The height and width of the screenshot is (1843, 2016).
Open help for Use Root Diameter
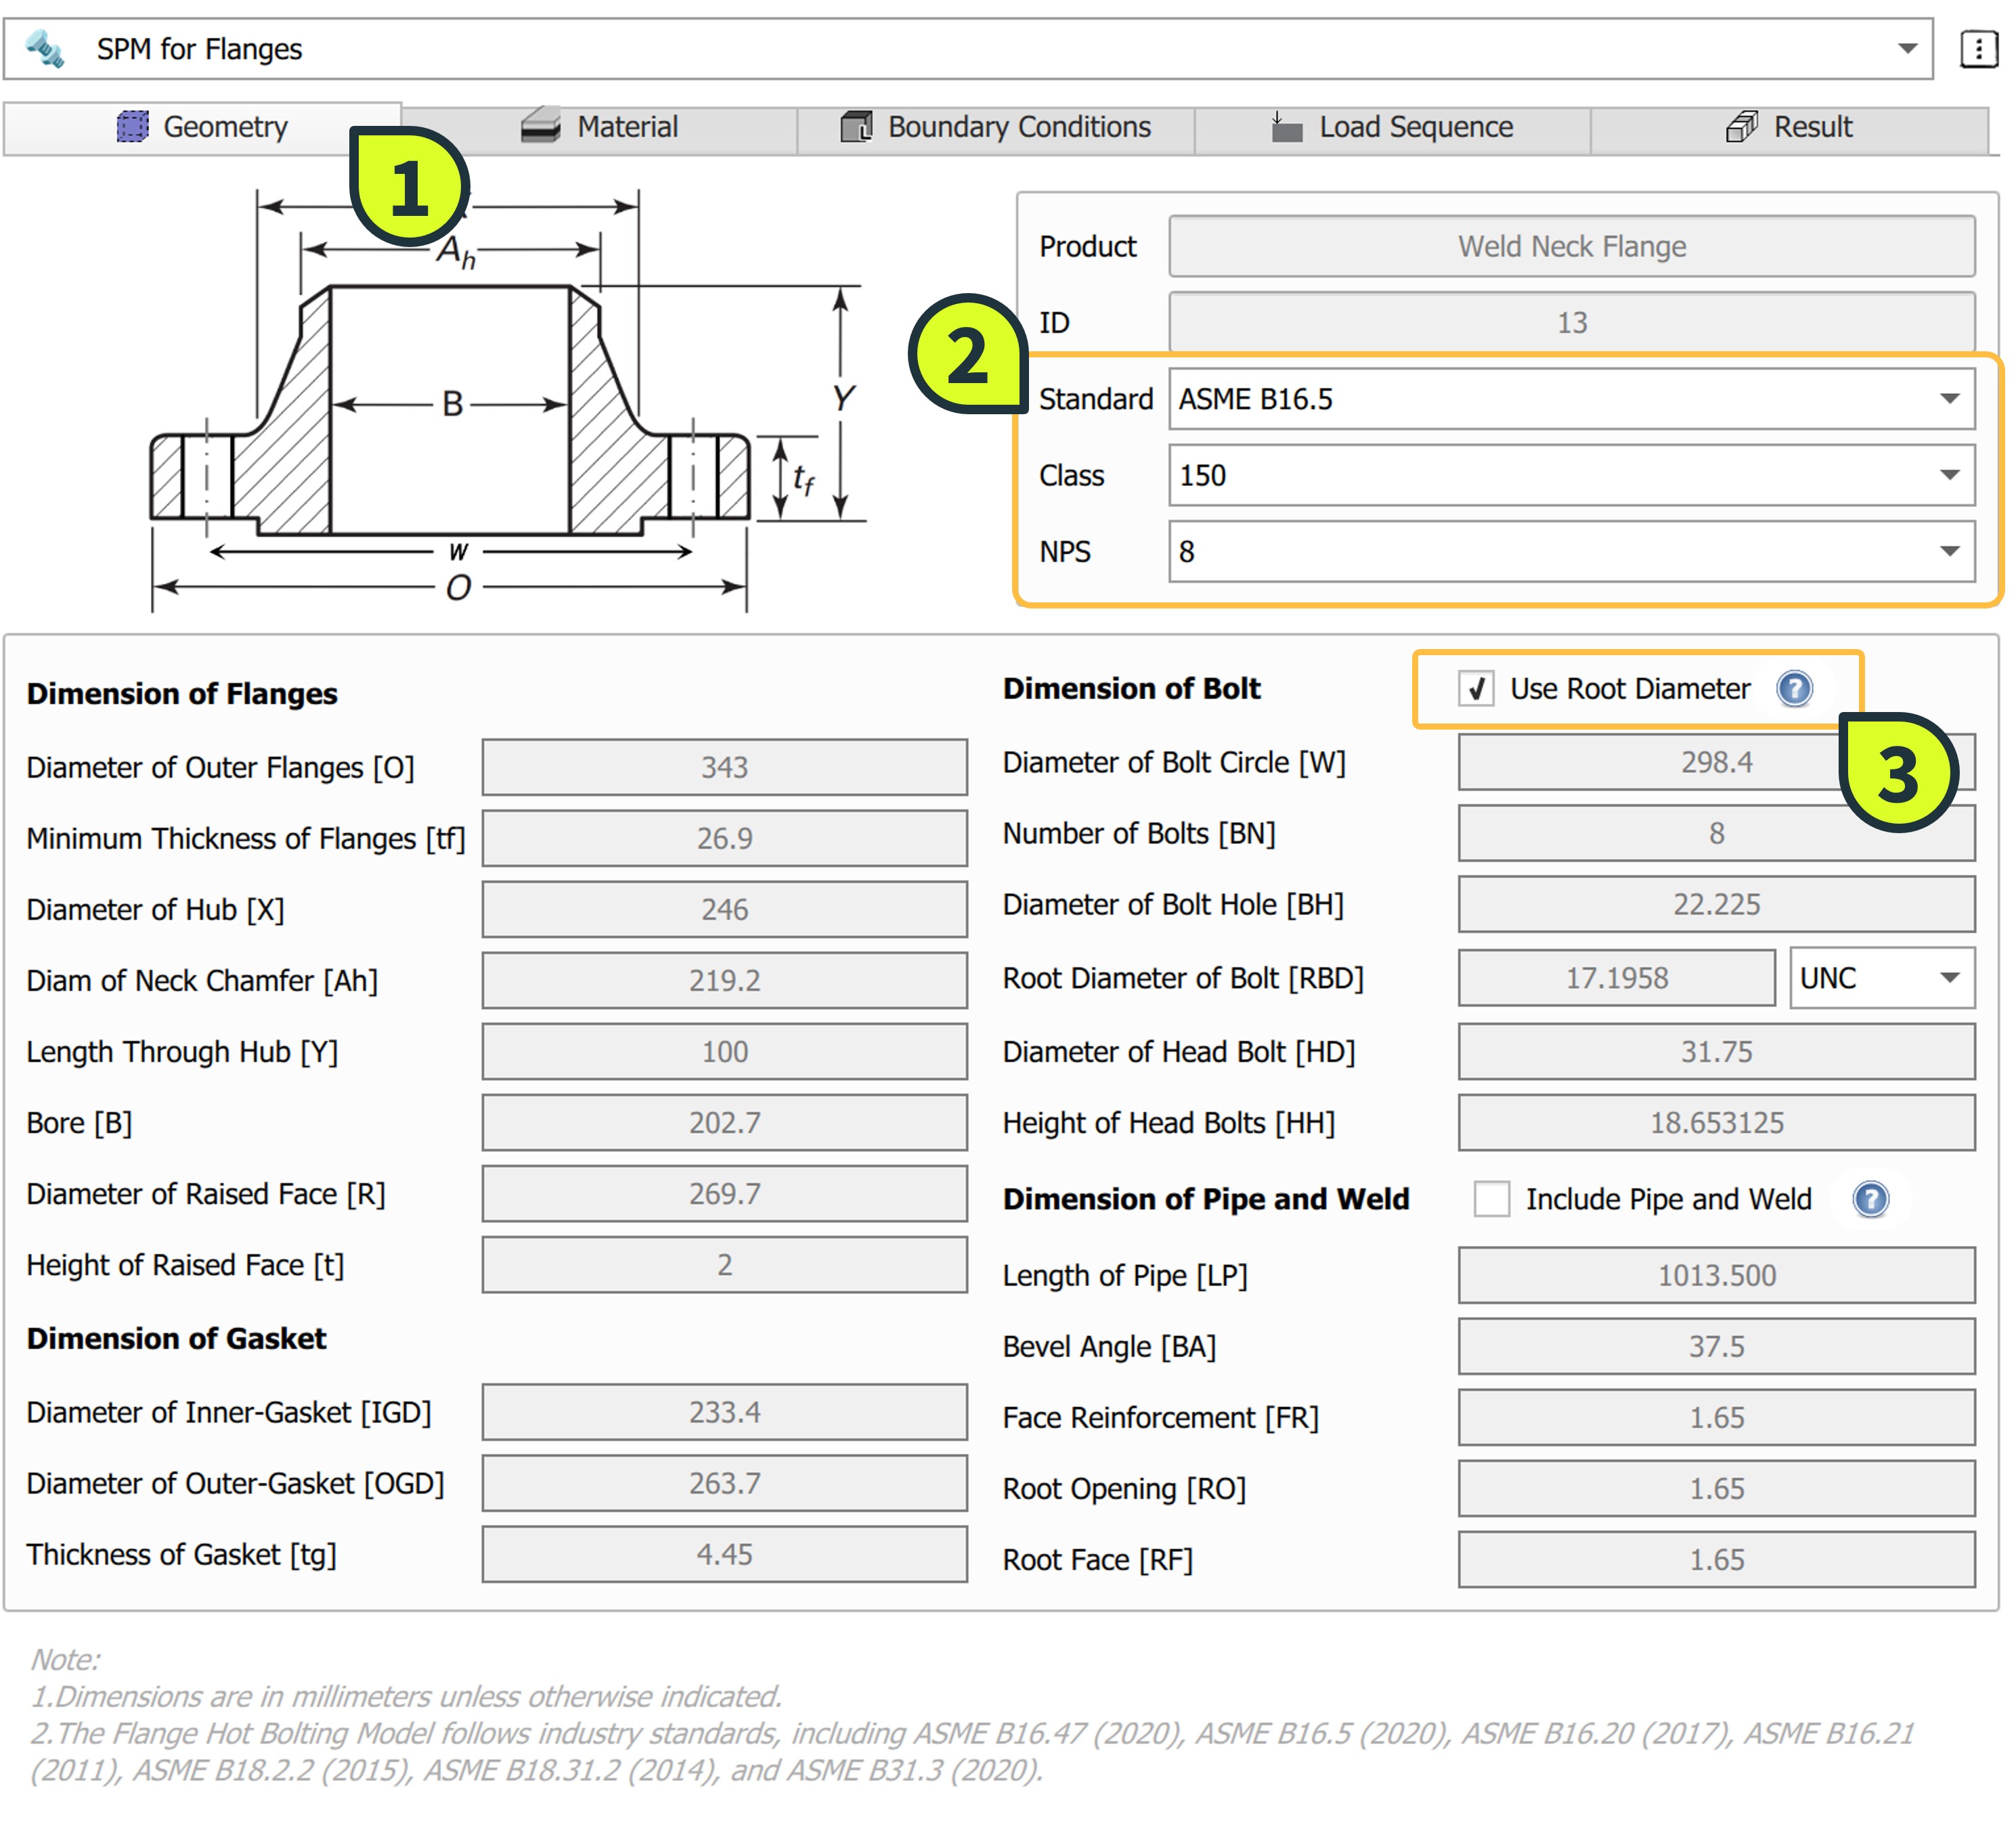tap(1794, 688)
